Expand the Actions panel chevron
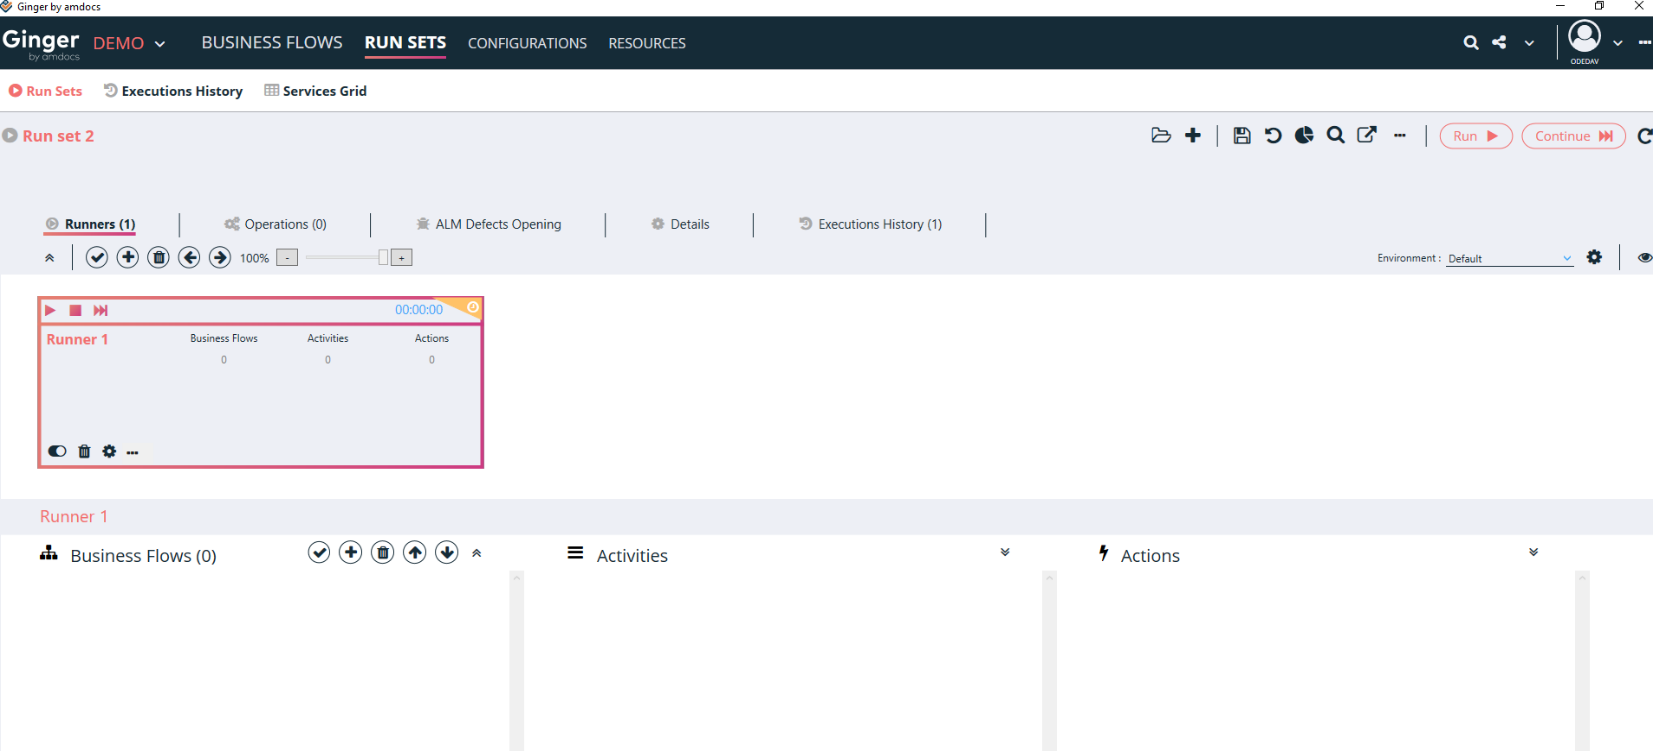The width and height of the screenshot is (1653, 751). click(x=1533, y=553)
